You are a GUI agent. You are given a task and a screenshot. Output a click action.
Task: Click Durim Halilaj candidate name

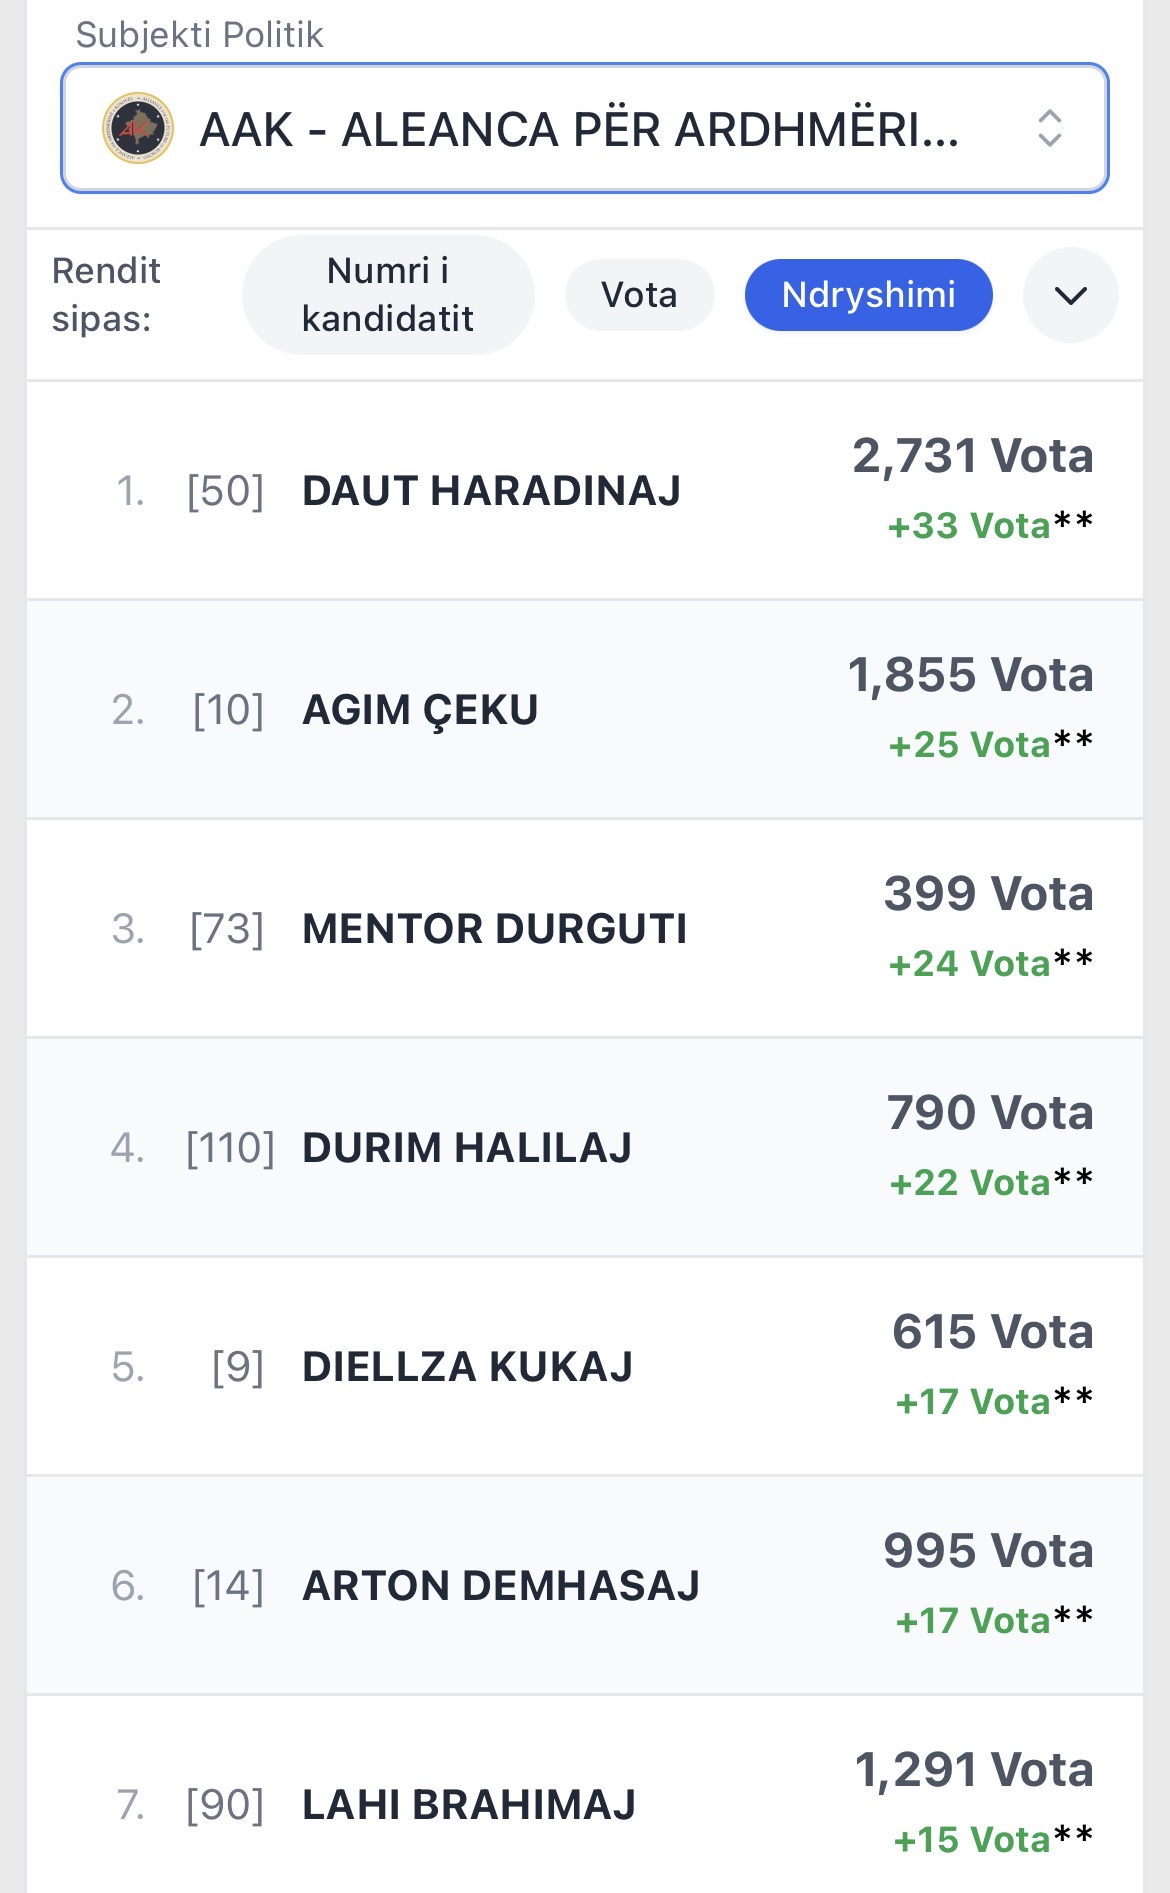tap(466, 1148)
